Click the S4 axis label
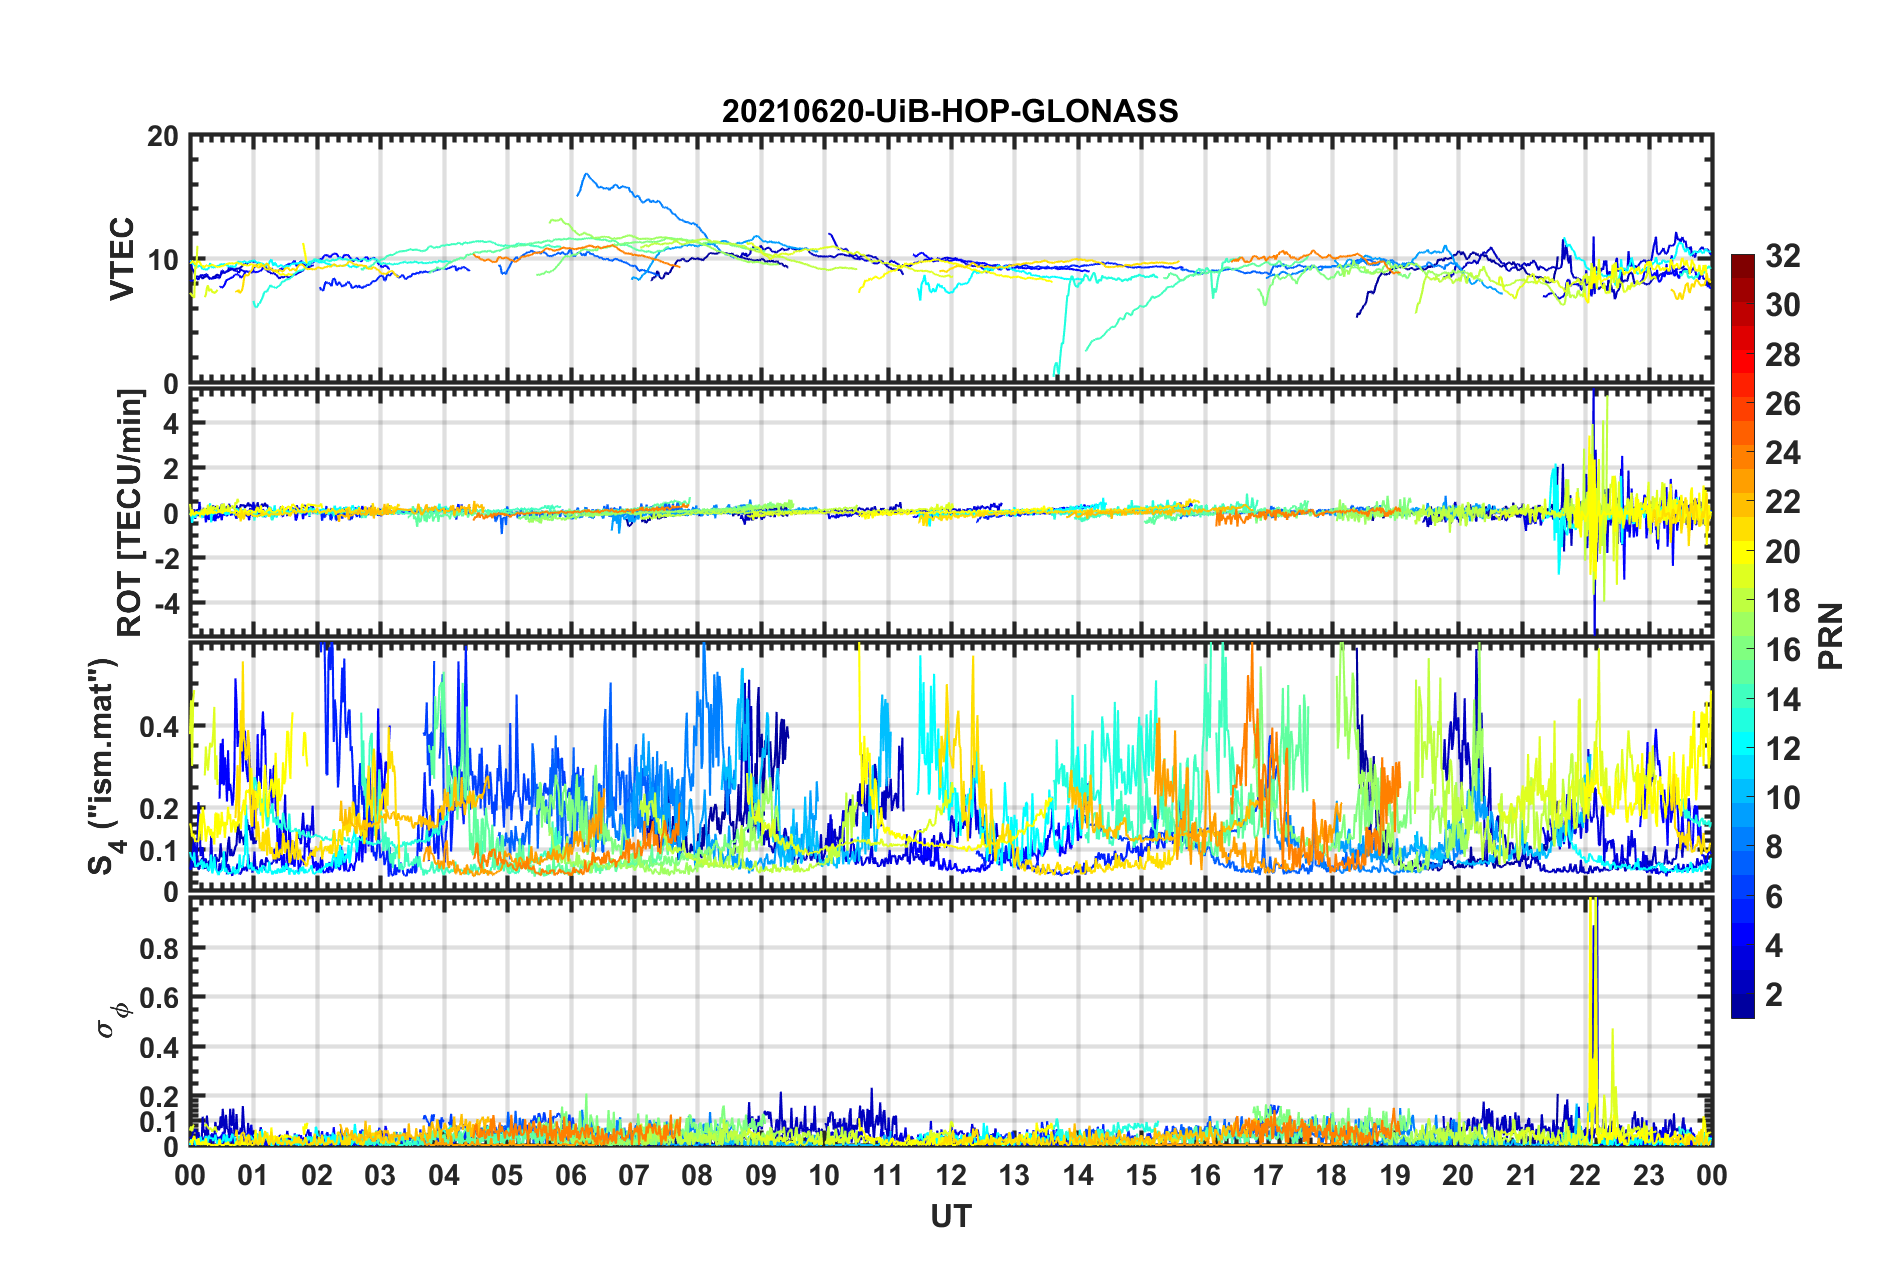 pyautogui.click(x=103, y=767)
